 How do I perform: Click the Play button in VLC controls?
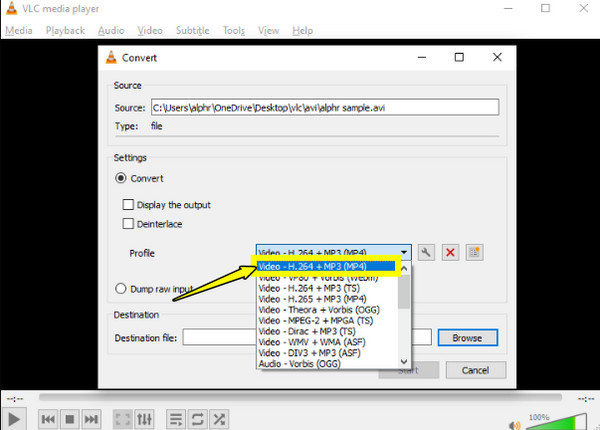(14, 419)
